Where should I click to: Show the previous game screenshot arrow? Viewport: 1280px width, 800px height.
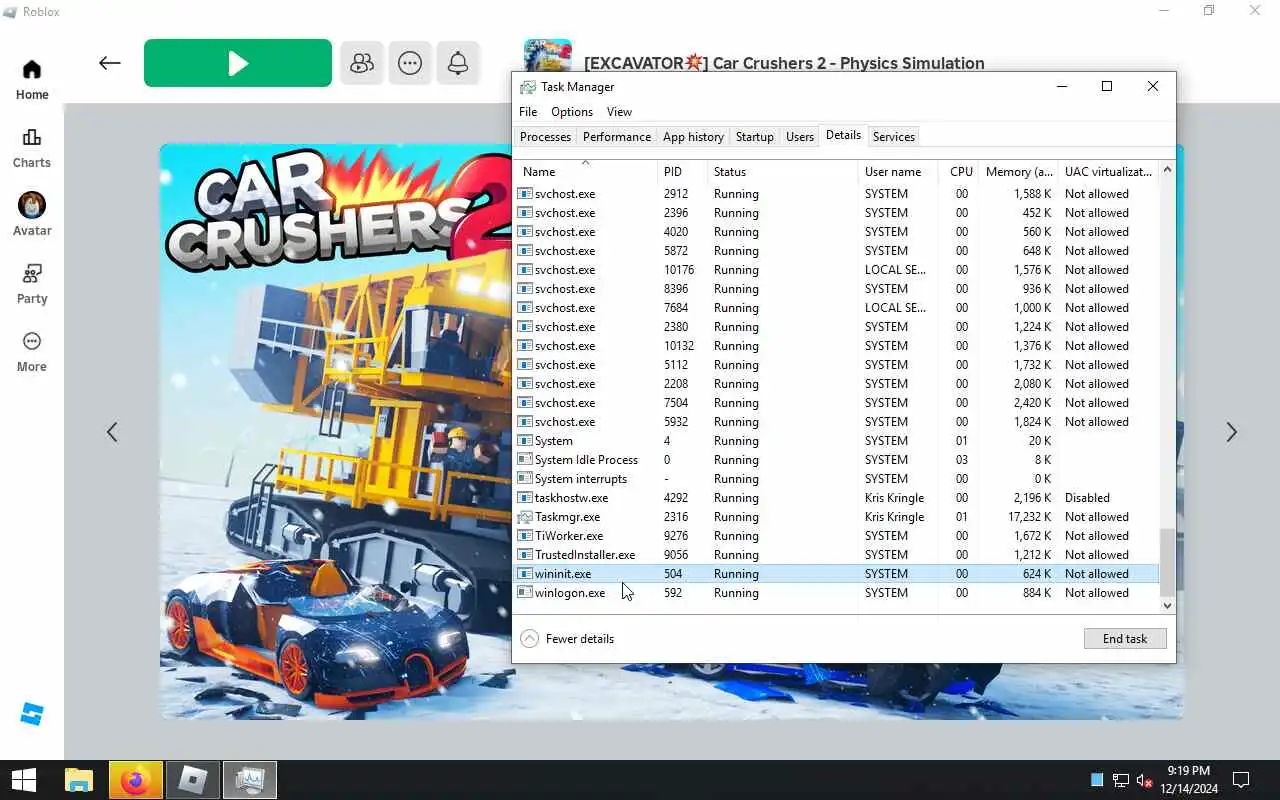pyautogui.click(x=112, y=432)
